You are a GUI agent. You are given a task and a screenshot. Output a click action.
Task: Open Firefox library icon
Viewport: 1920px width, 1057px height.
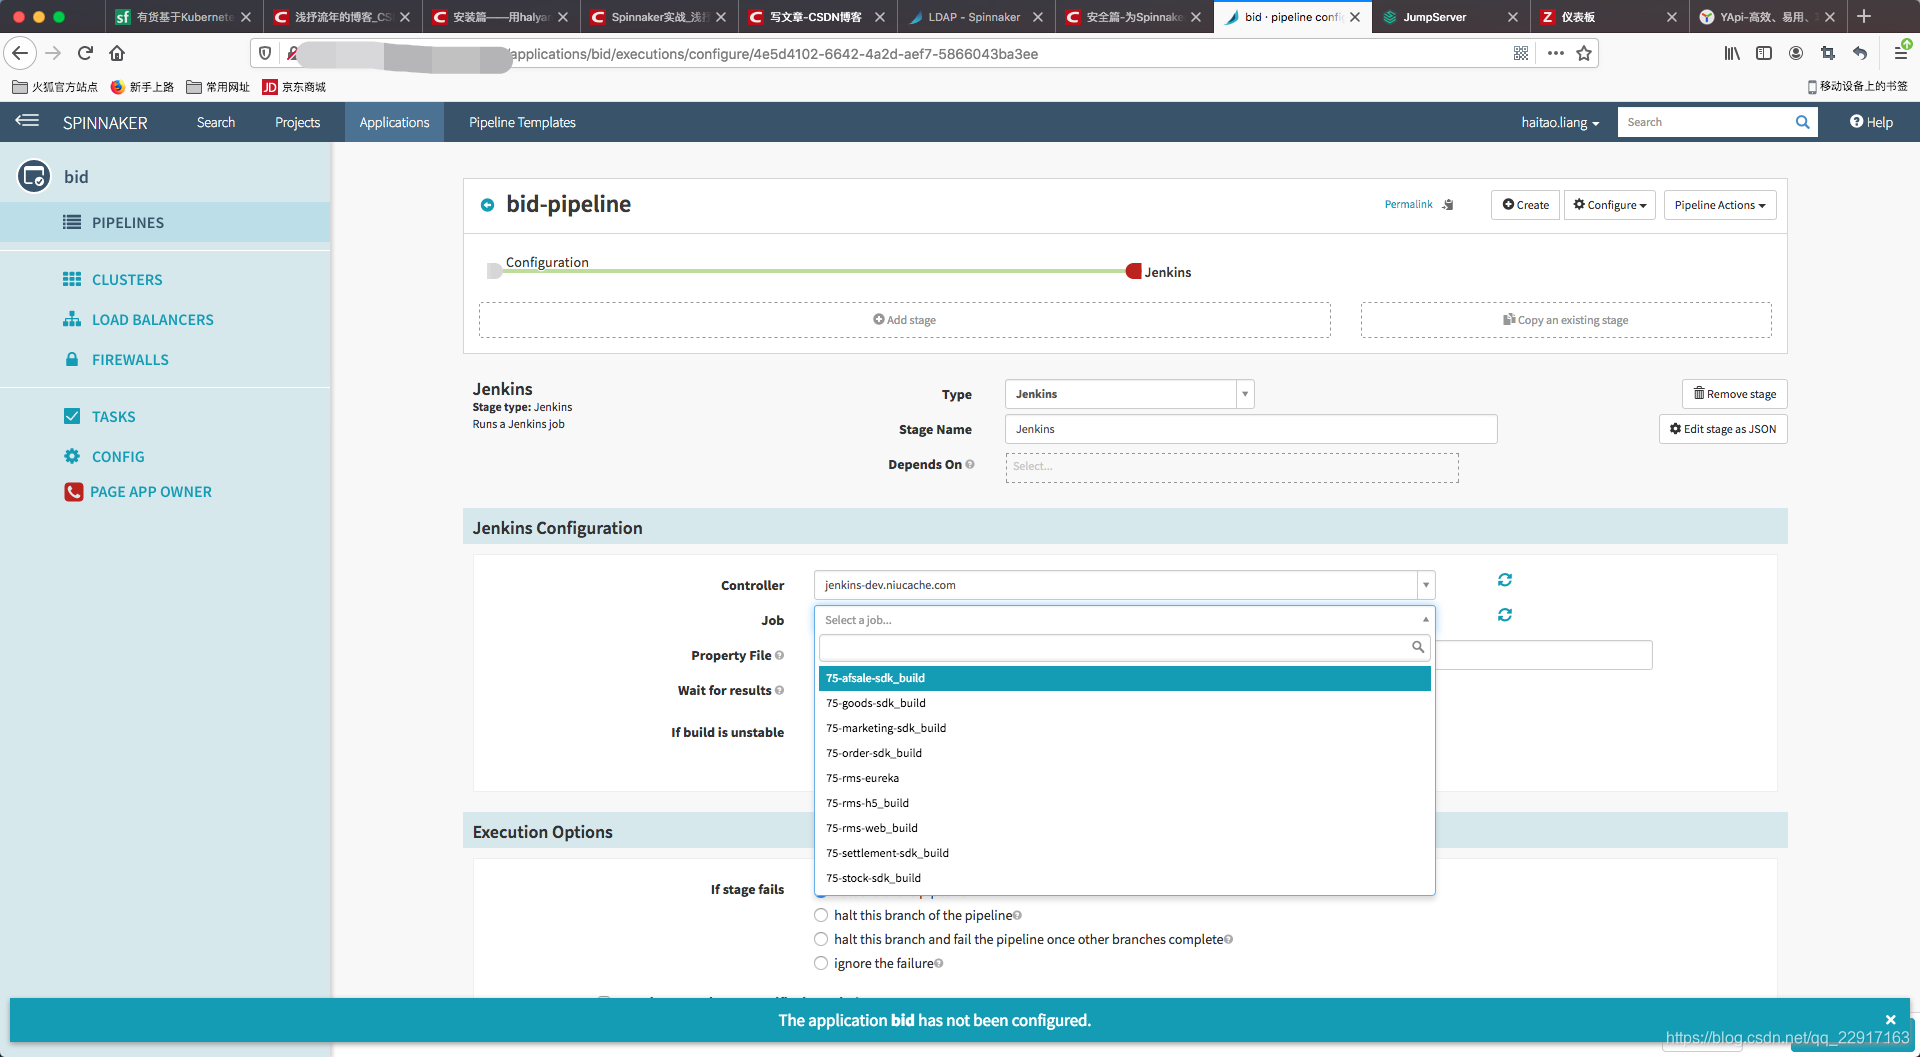click(x=1732, y=53)
